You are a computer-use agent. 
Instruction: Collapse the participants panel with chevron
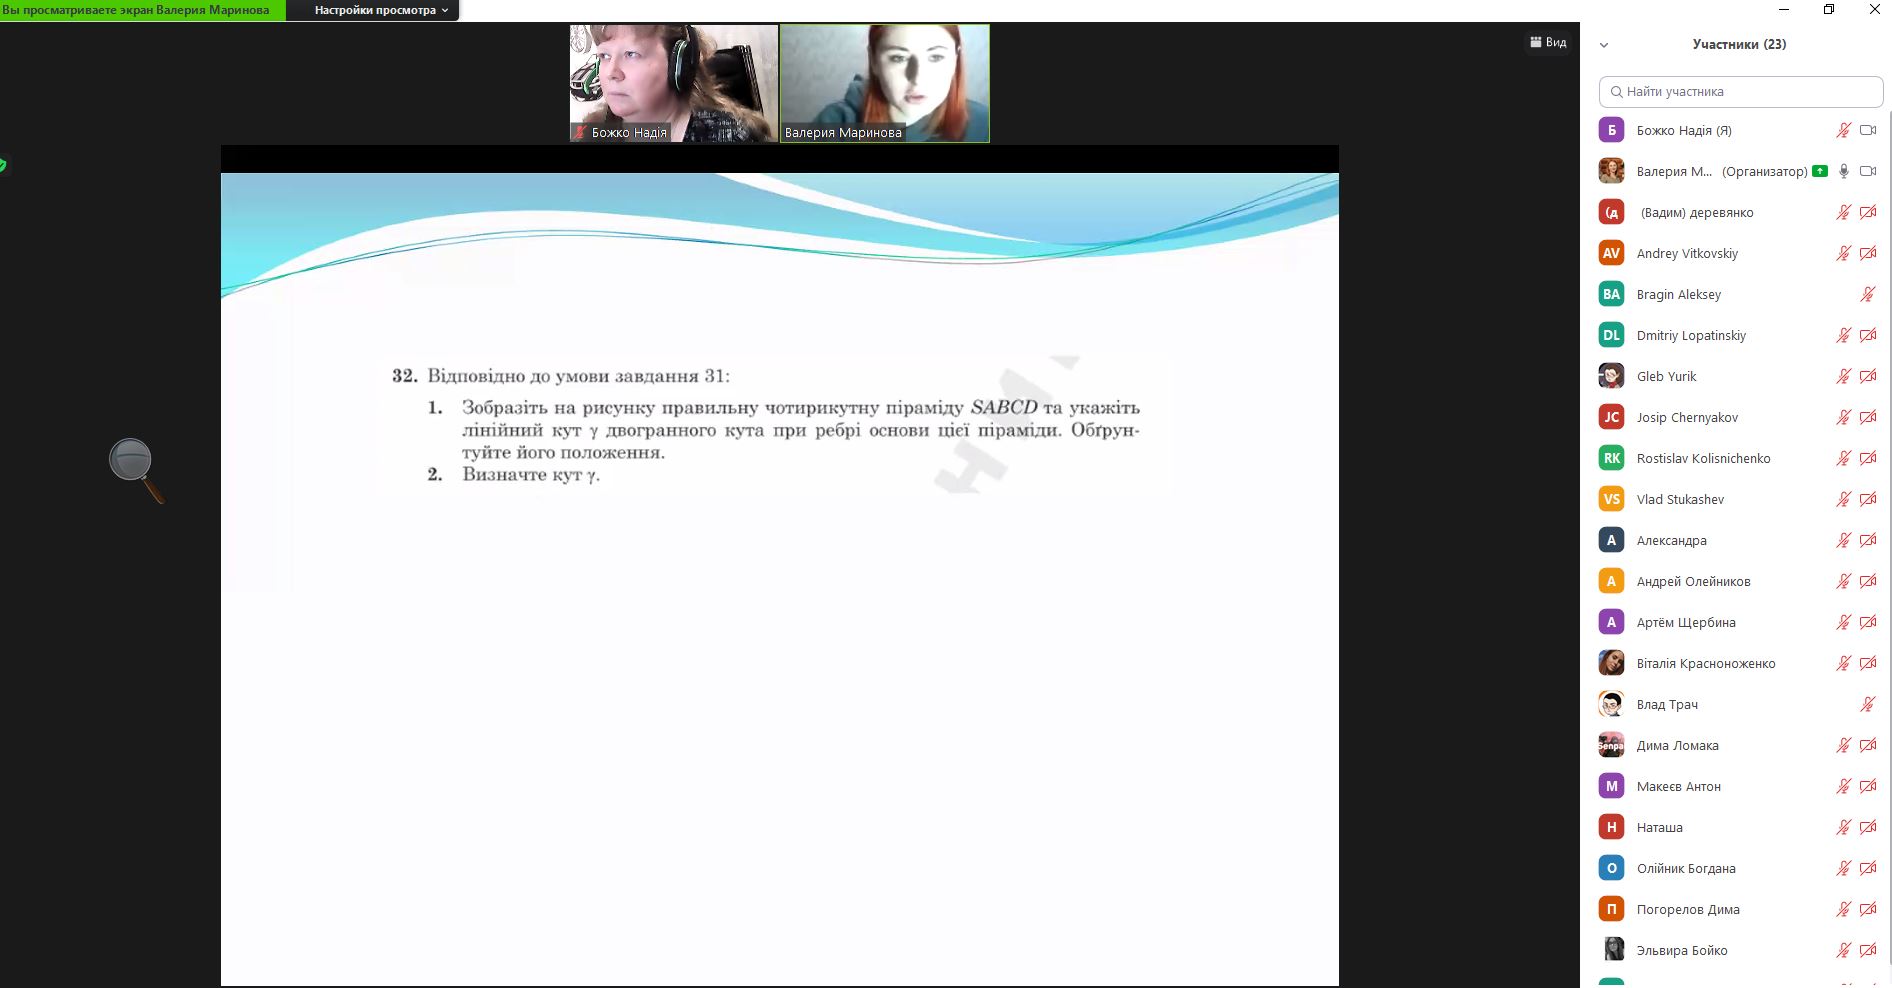pyautogui.click(x=1604, y=45)
